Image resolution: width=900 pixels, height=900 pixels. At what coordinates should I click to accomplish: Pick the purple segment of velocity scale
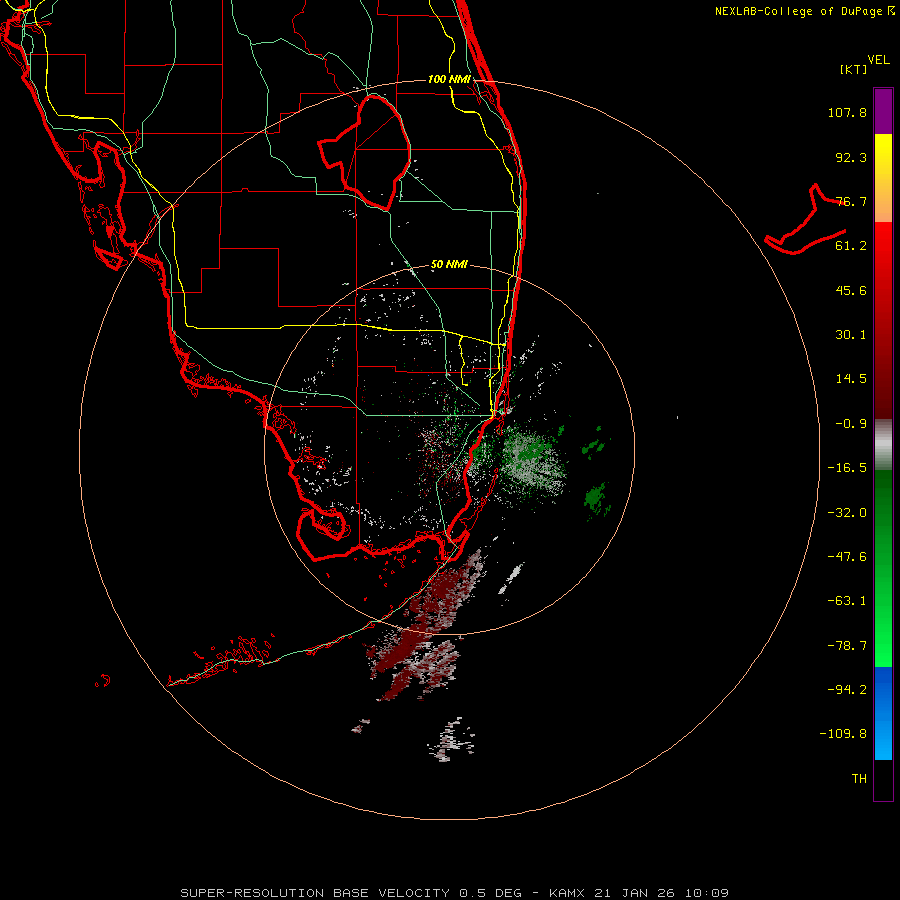tap(883, 111)
